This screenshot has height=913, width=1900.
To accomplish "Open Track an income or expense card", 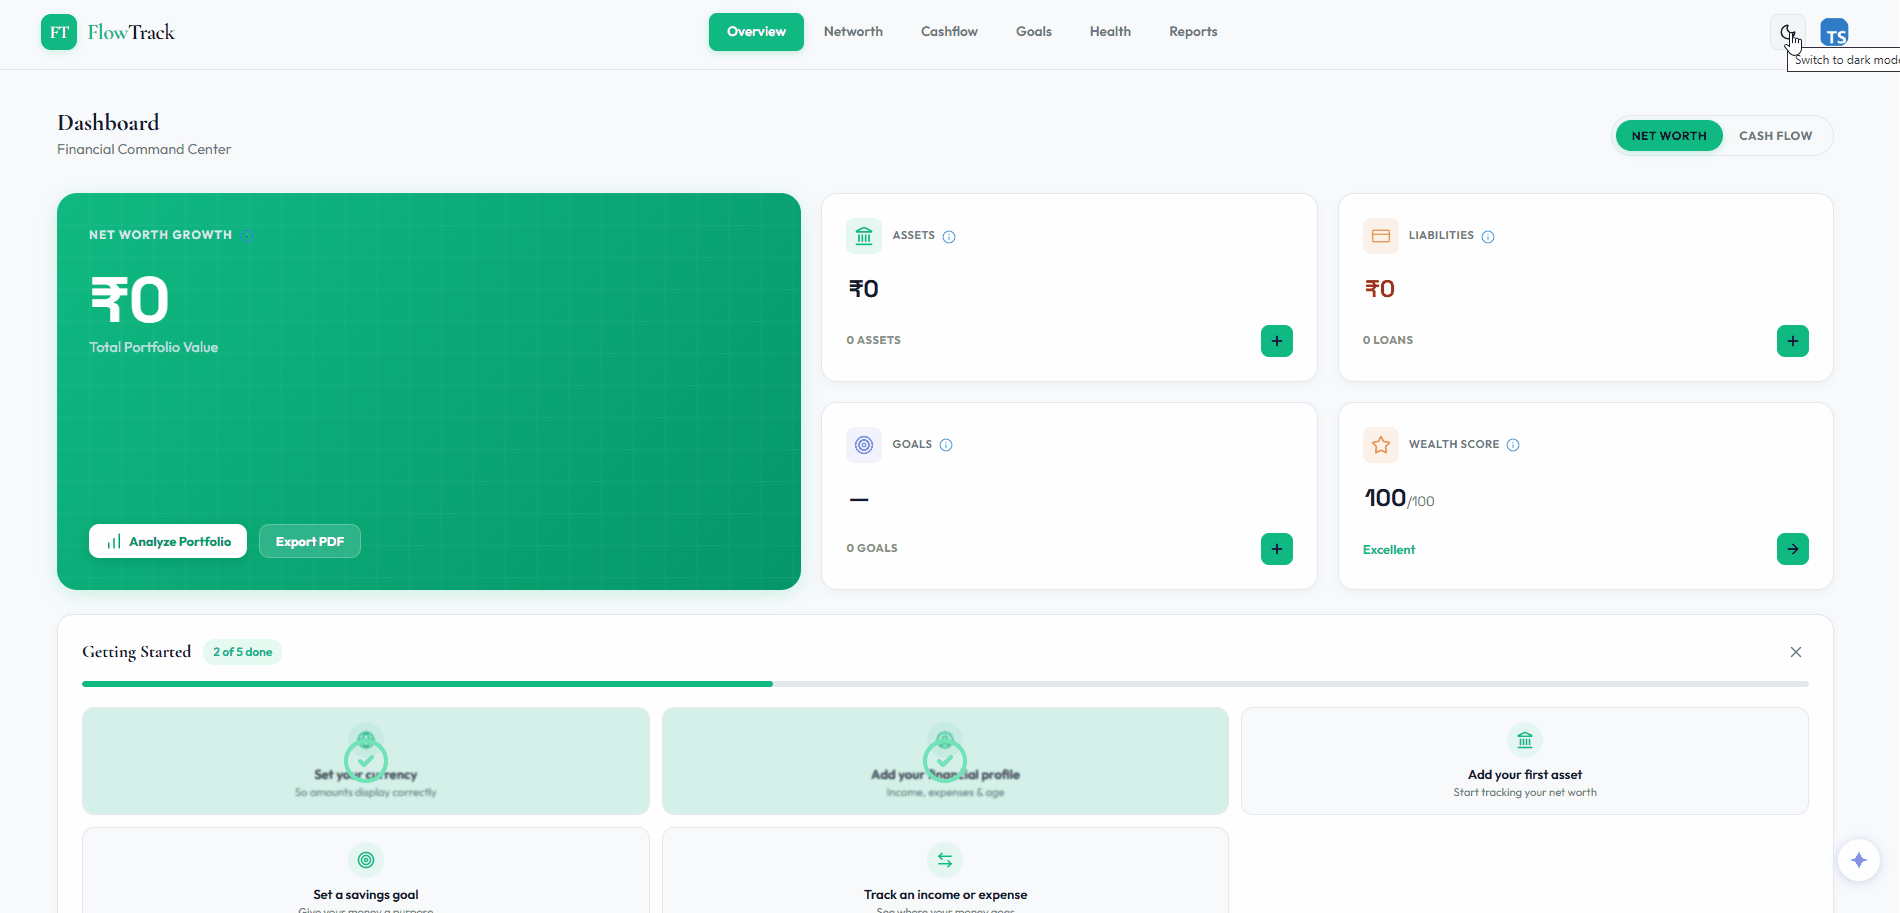I will [945, 870].
